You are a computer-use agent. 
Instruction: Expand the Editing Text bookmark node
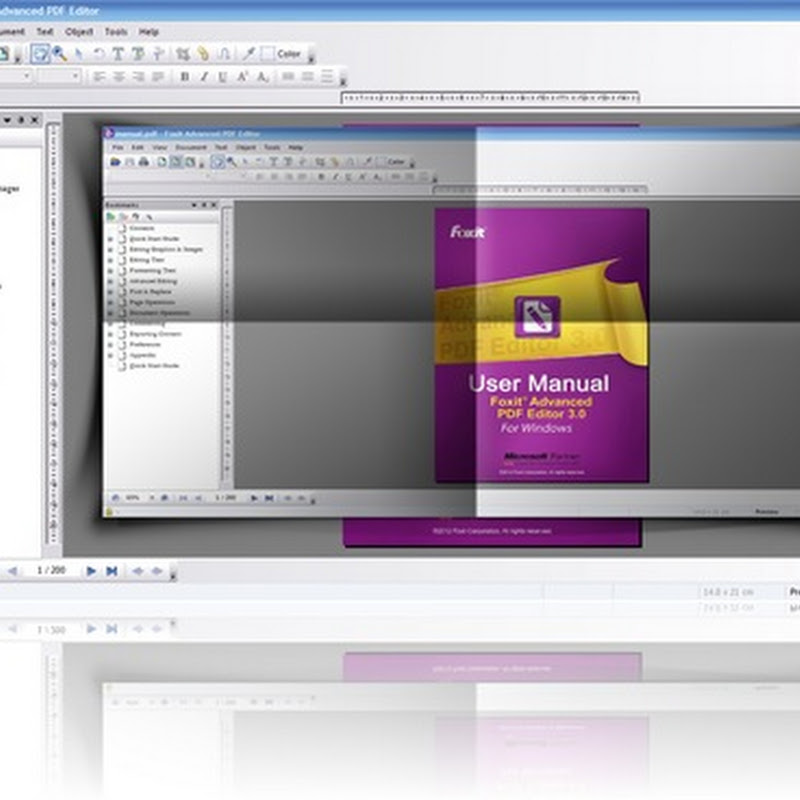pos(110,259)
